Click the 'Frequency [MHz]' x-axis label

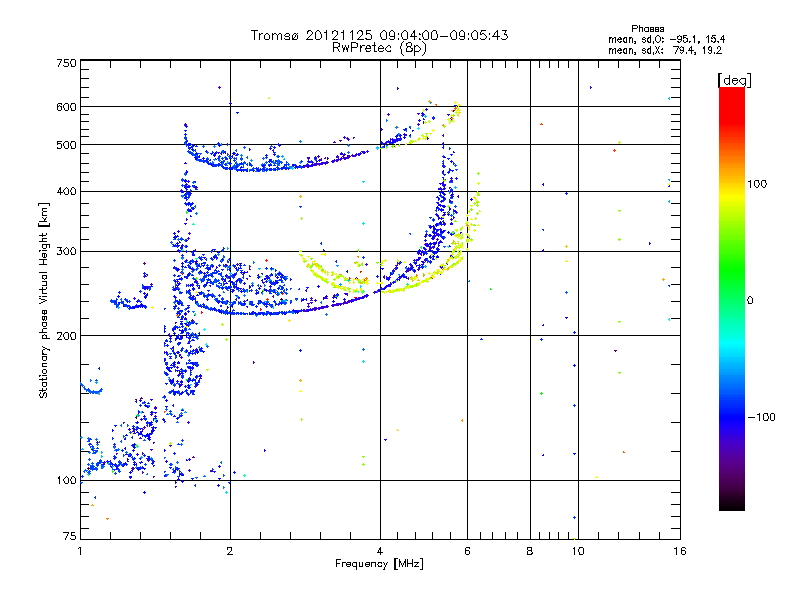click(x=379, y=564)
